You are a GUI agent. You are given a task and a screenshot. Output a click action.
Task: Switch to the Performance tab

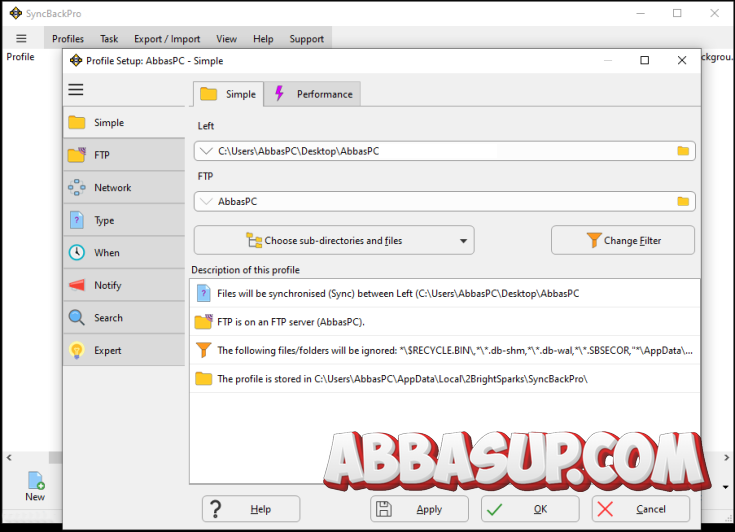point(313,94)
